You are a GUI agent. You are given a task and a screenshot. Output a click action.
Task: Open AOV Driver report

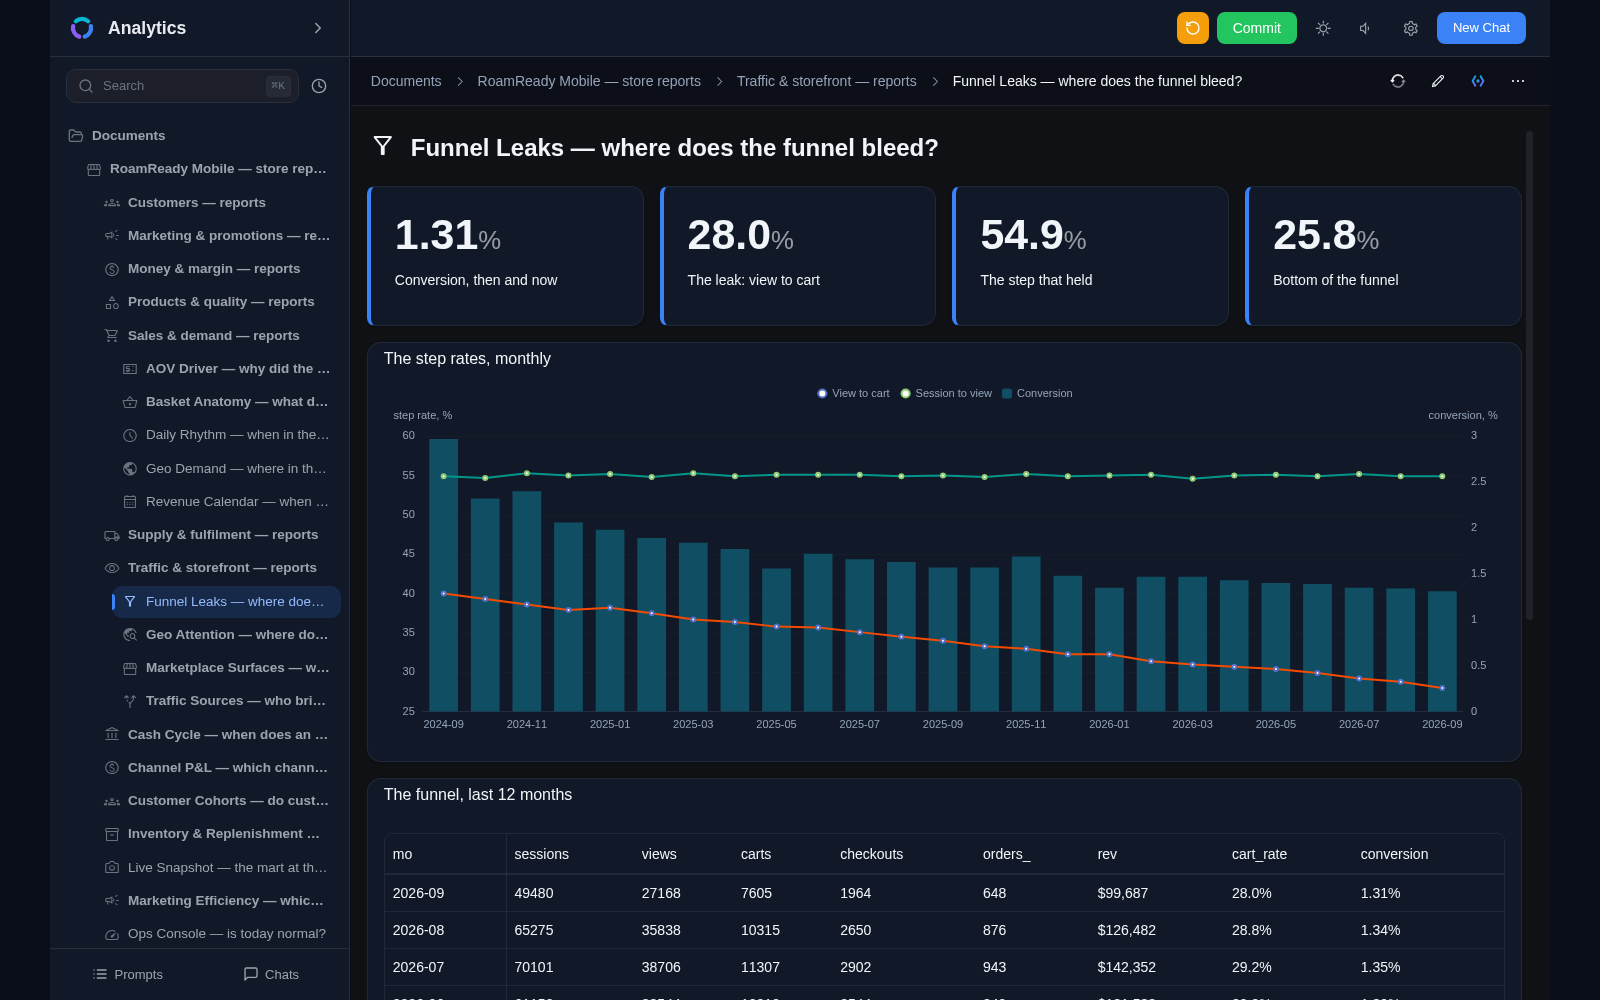point(227,368)
